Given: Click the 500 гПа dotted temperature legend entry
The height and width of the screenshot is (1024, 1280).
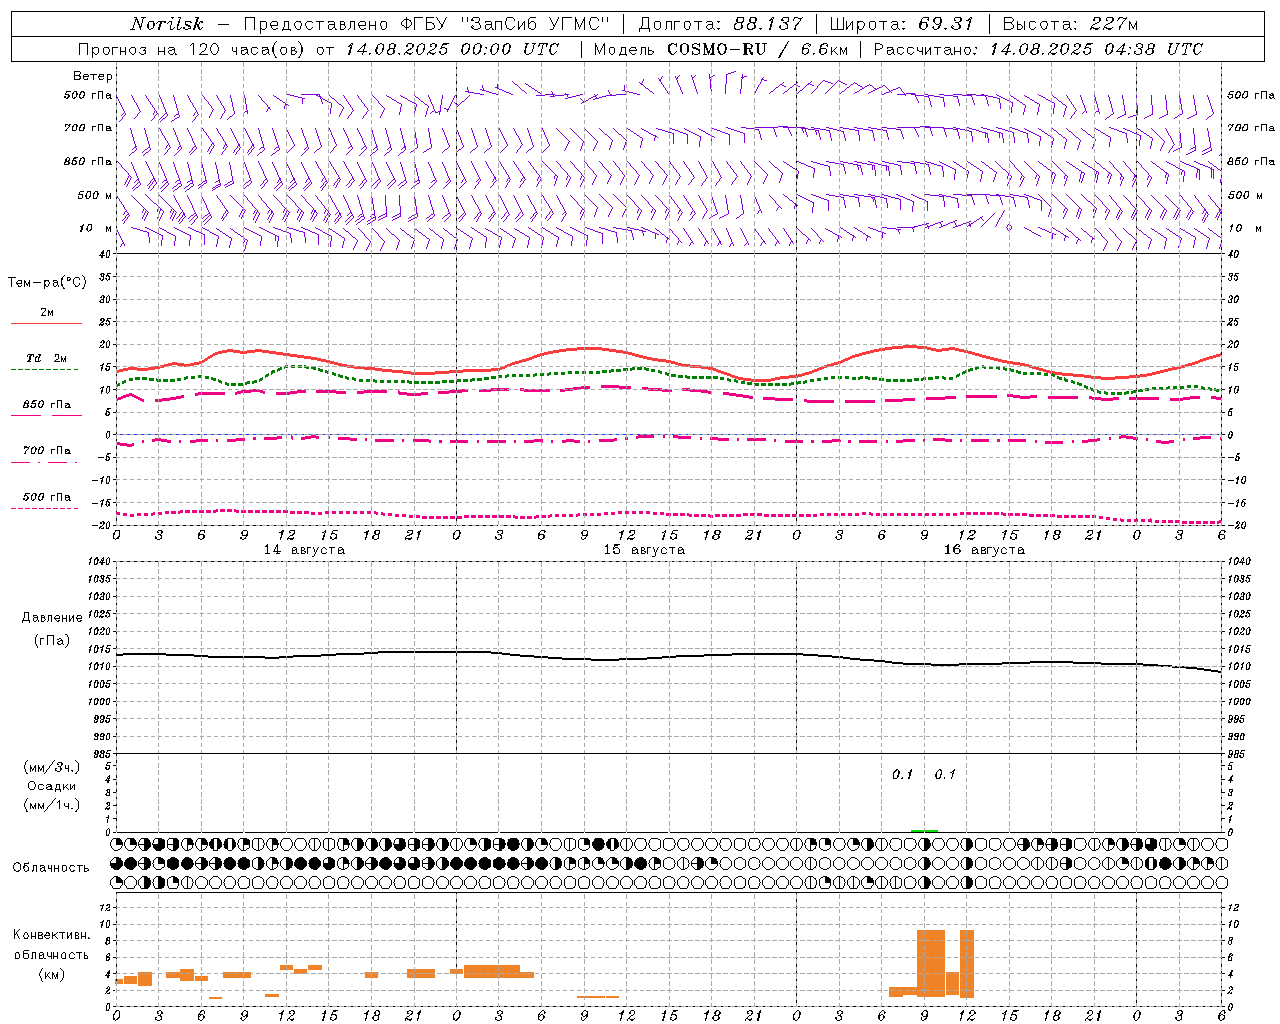Looking at the screenshot, I should [46, 500].
